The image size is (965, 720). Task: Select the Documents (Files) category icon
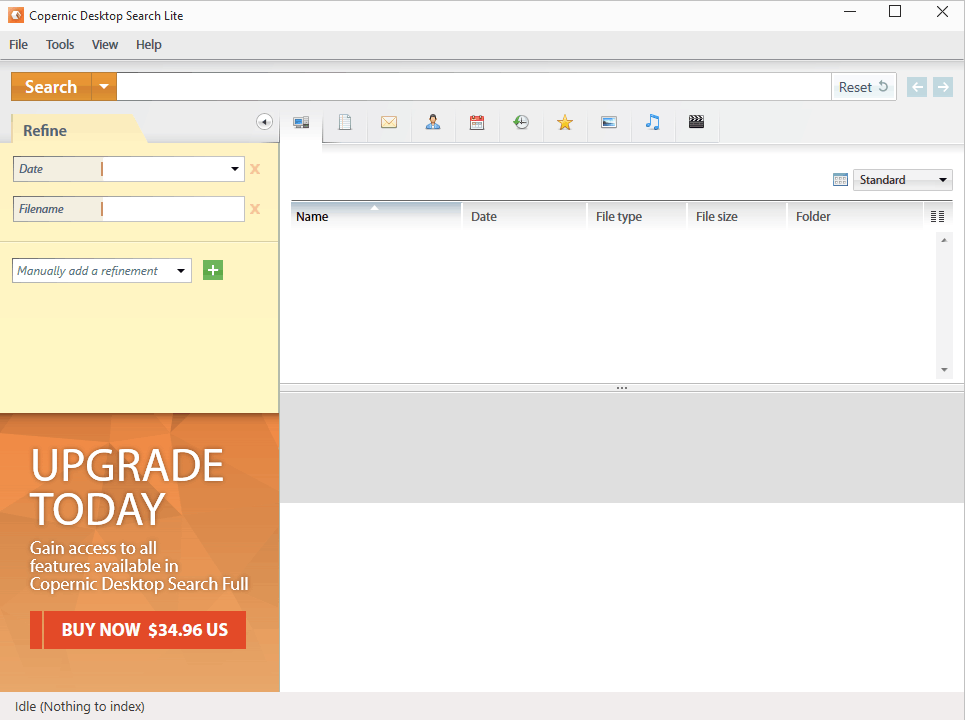tap(345, 122)
